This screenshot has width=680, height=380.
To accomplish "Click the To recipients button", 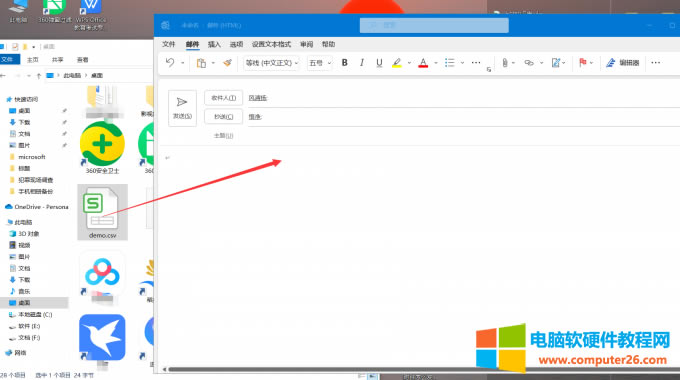I will (x=223, y=98).
